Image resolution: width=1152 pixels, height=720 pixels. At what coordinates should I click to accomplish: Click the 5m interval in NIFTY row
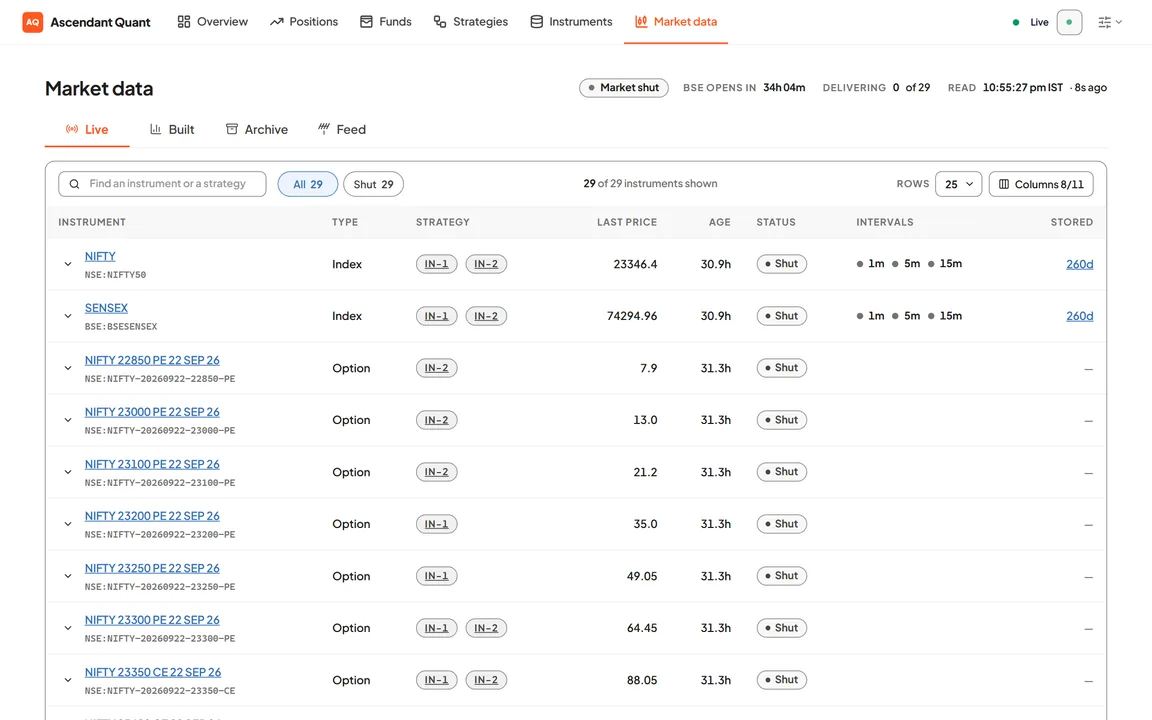pyautogui.click(x=906, y=264)
